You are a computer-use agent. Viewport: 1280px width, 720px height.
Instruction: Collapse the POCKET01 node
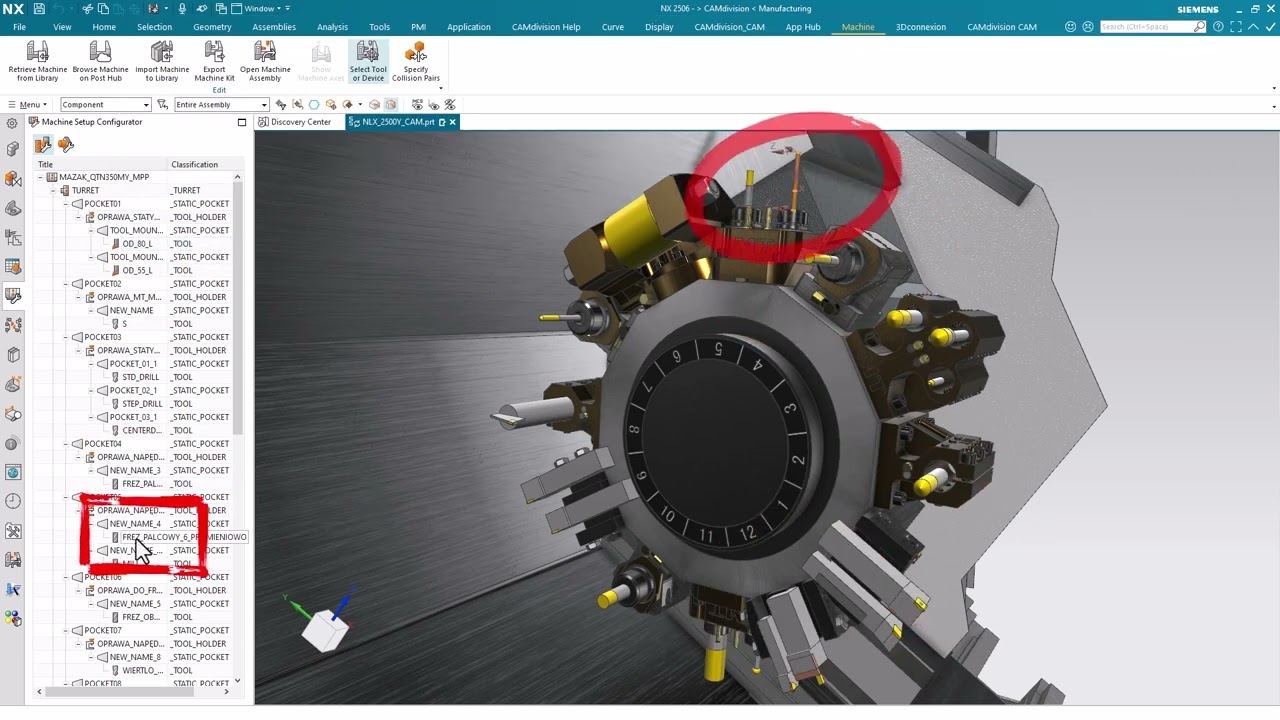point(66,204)
